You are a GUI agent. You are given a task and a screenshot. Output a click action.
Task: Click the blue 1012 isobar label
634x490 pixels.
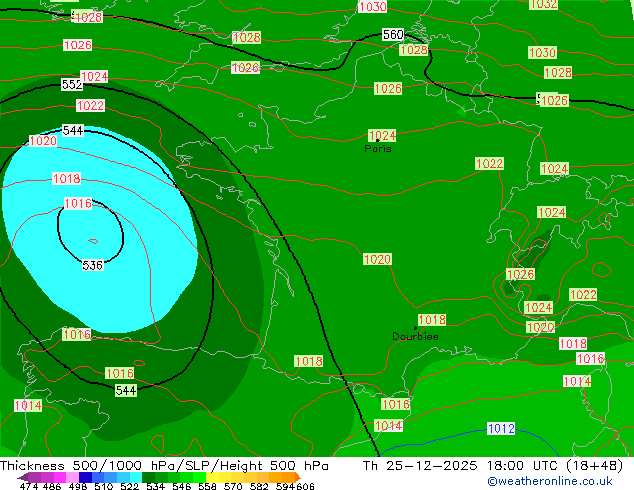coord(501,429)
